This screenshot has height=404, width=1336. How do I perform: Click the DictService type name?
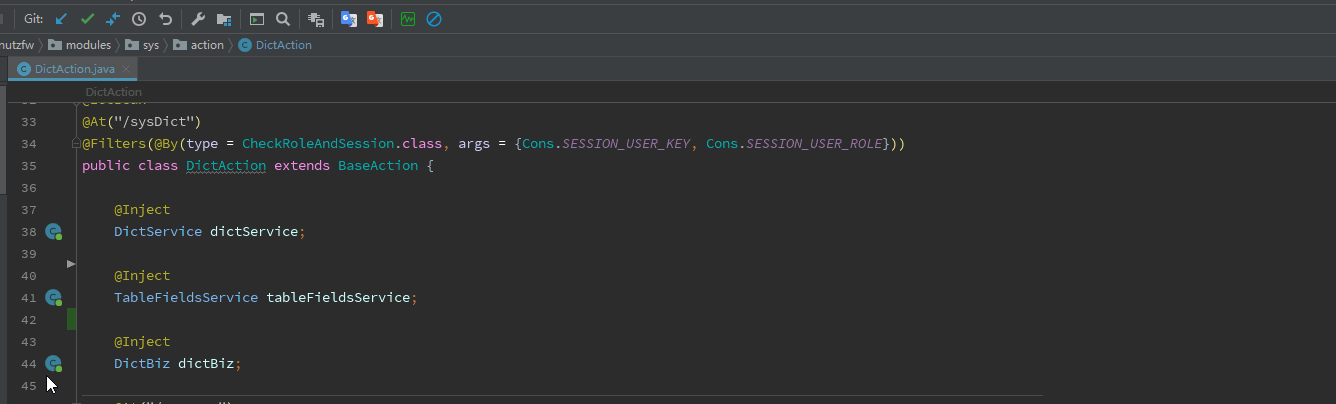tap(158, 232)
